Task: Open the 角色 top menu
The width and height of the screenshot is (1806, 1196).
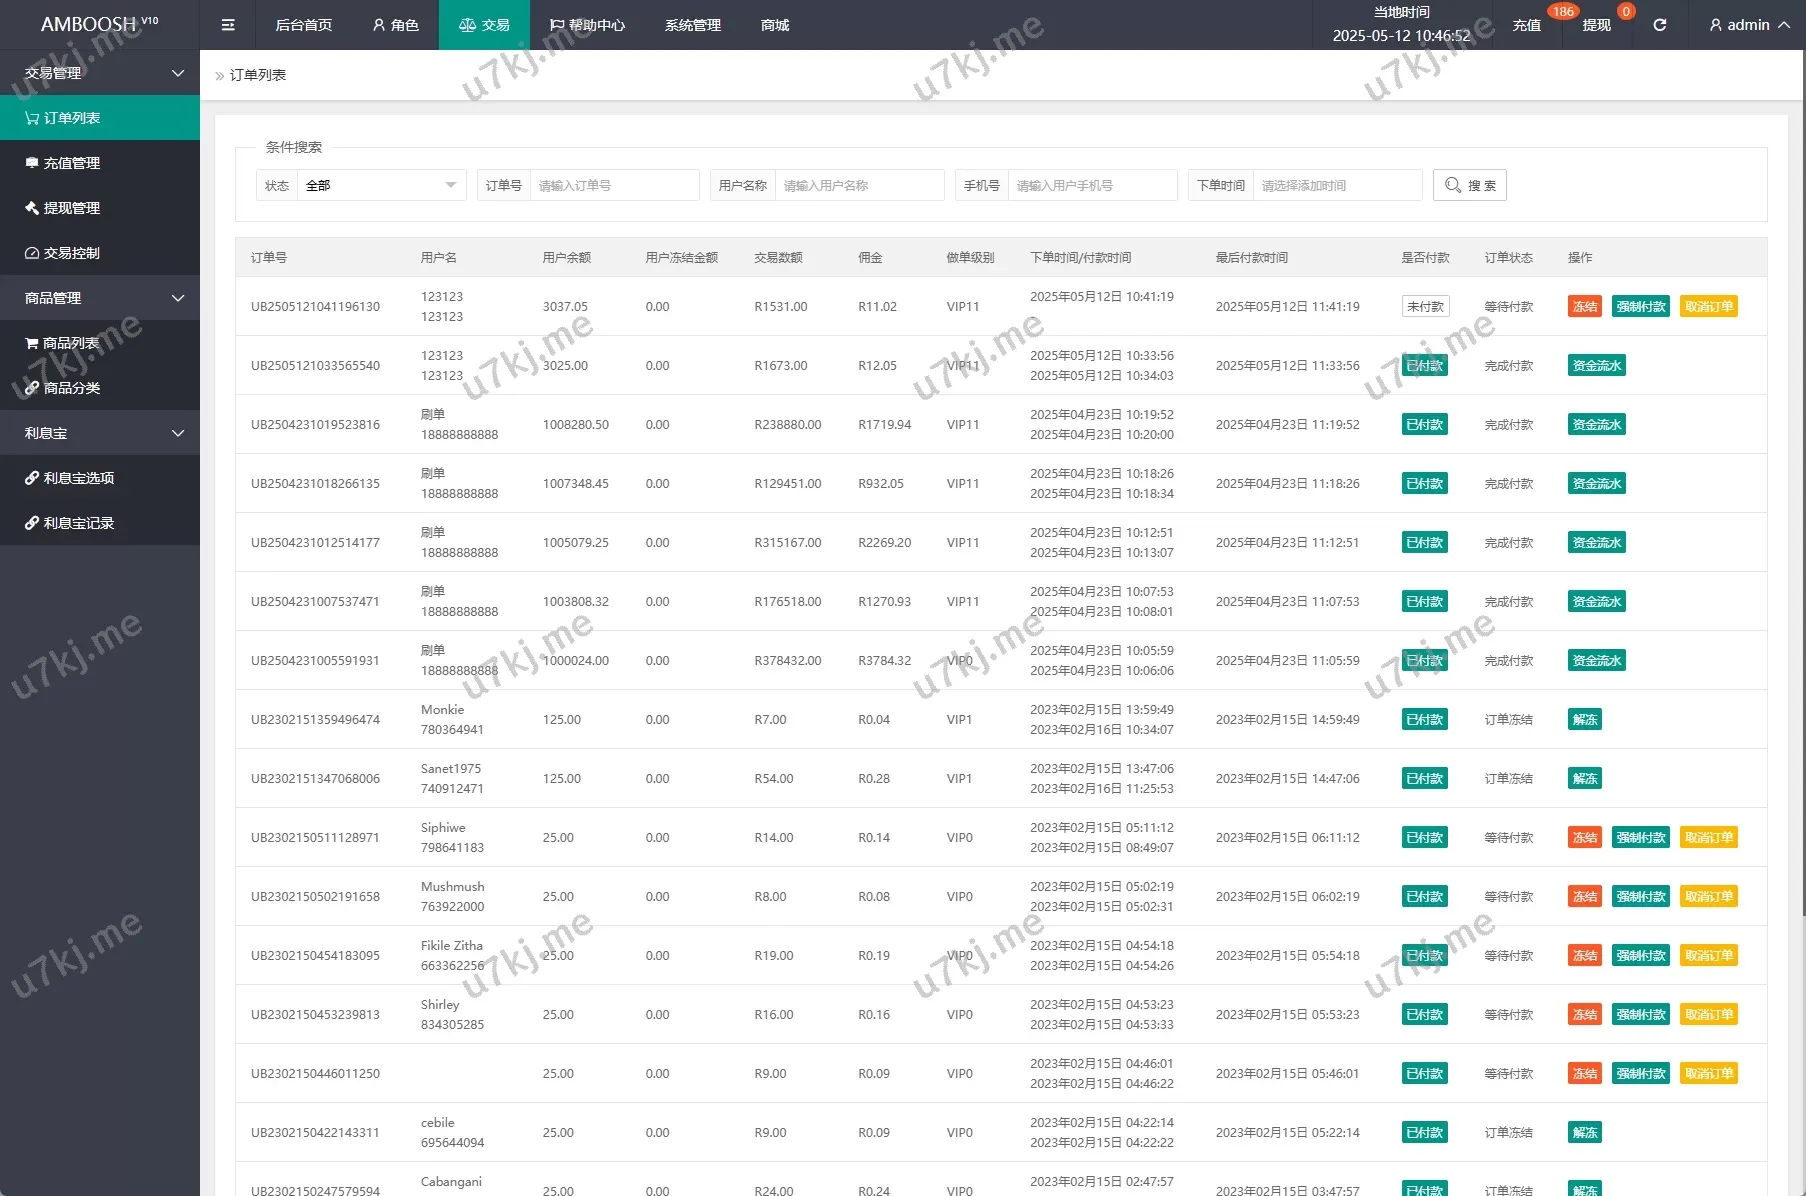Action: click(395, 25)
